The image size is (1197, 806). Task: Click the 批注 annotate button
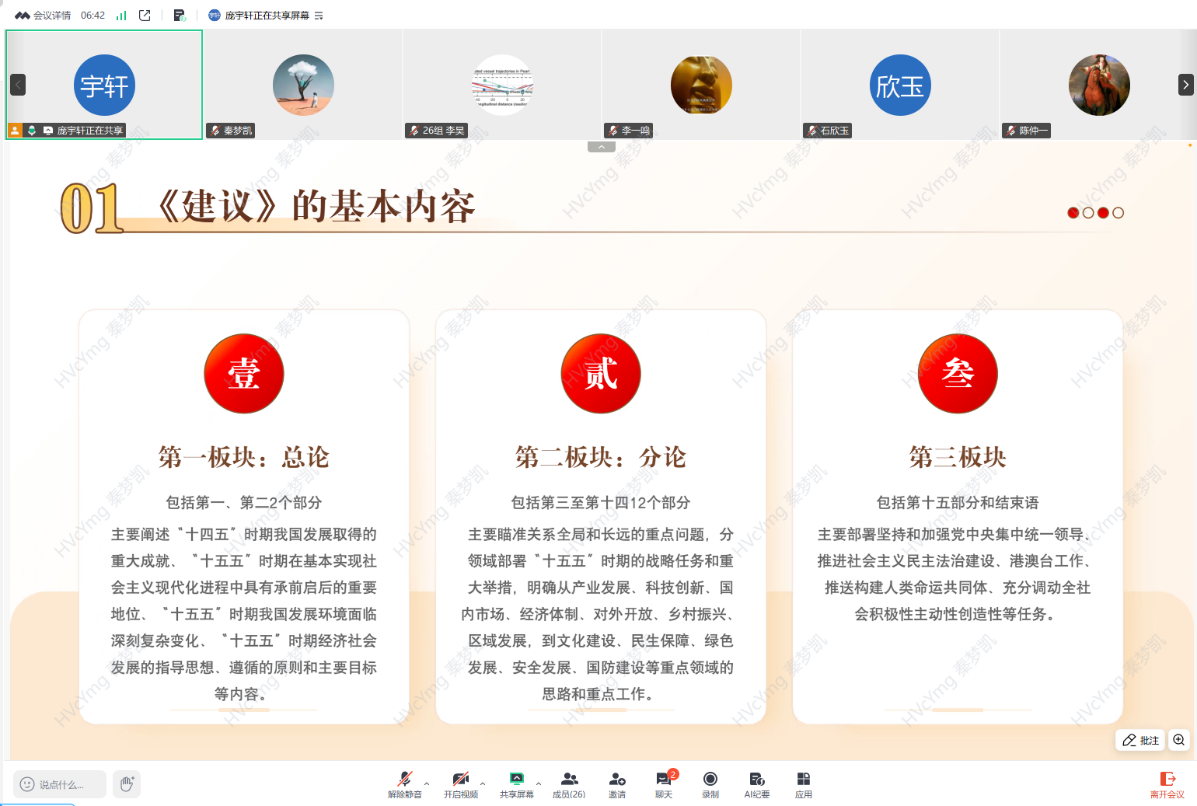(1140, 740)
